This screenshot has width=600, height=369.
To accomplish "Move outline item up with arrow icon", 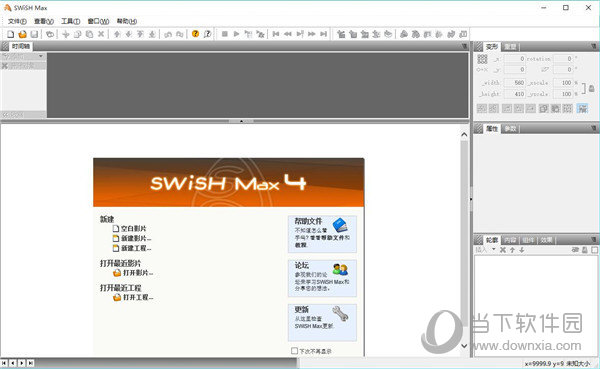I will [x=512, y=250].
